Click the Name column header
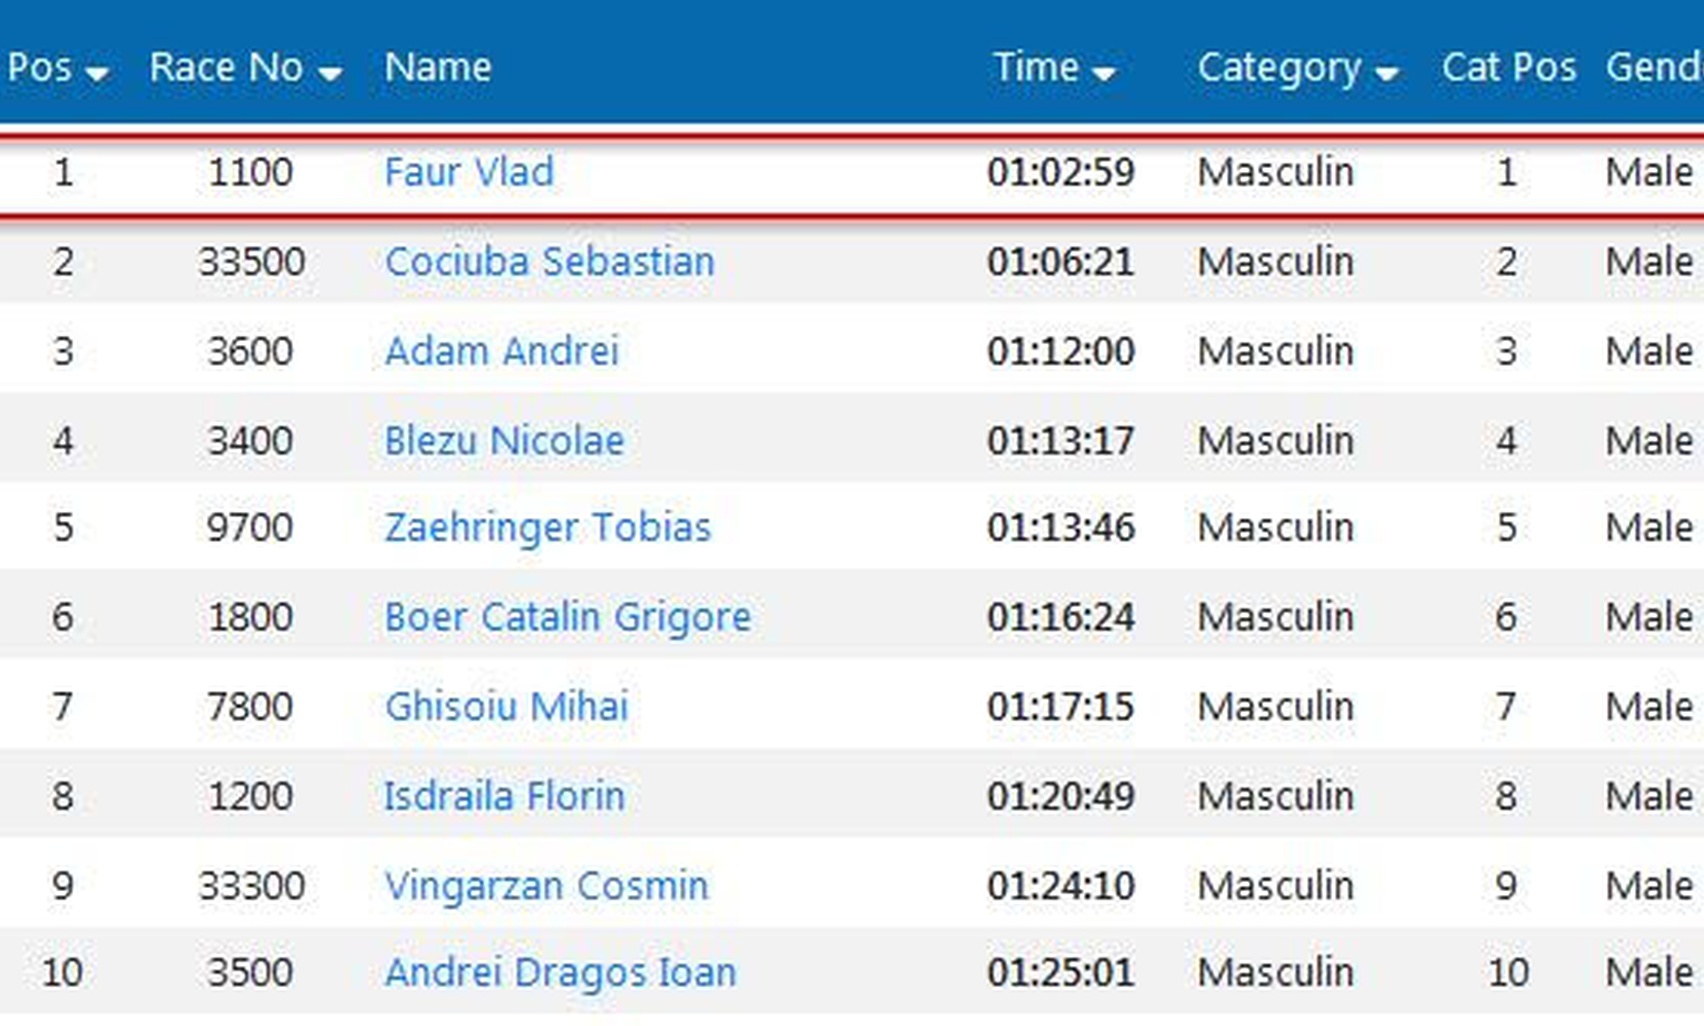The image size is (1704, 1026). click(438, 67)
